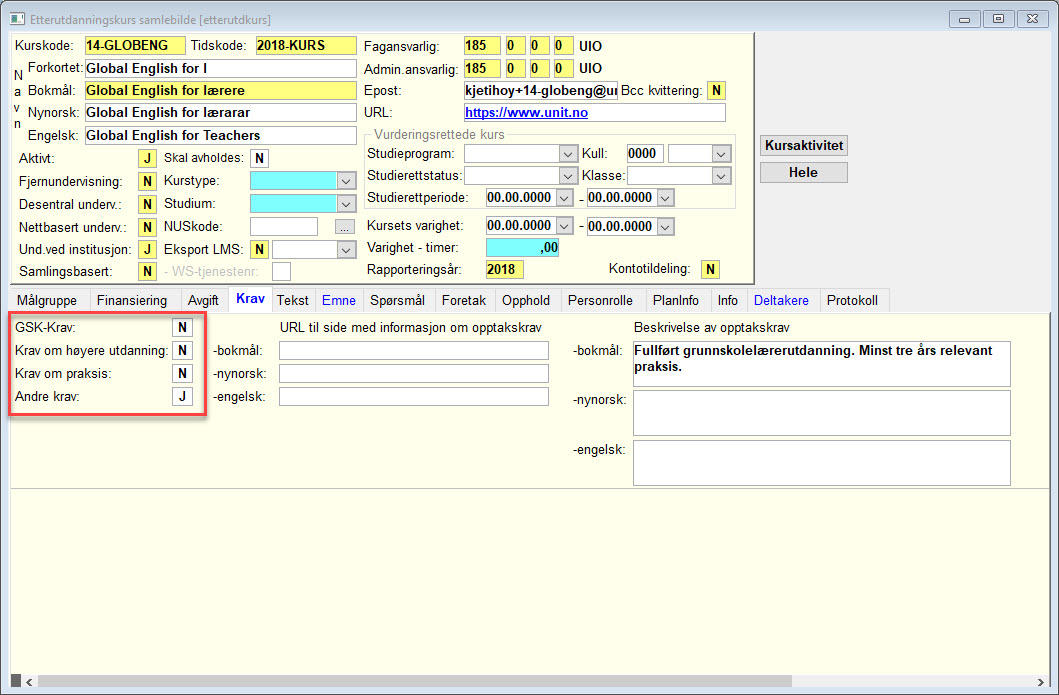Open the Kurstype dropdown
The width and height of the screenshot is (1059, 695).
tap(346, 181)
